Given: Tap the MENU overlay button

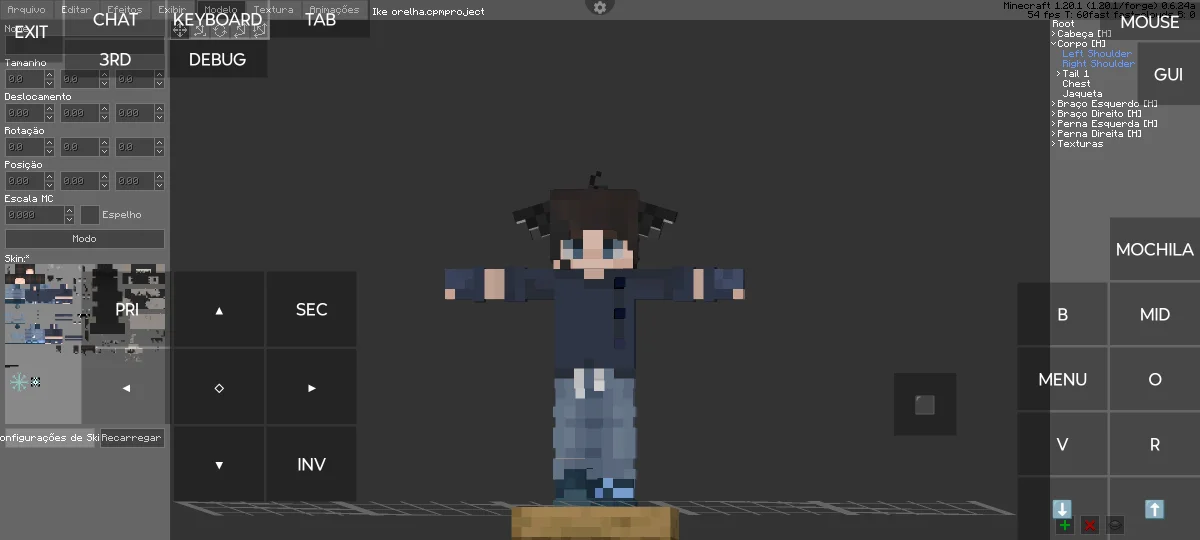Looking at the screenshot, I should [x=1063, y=380].
